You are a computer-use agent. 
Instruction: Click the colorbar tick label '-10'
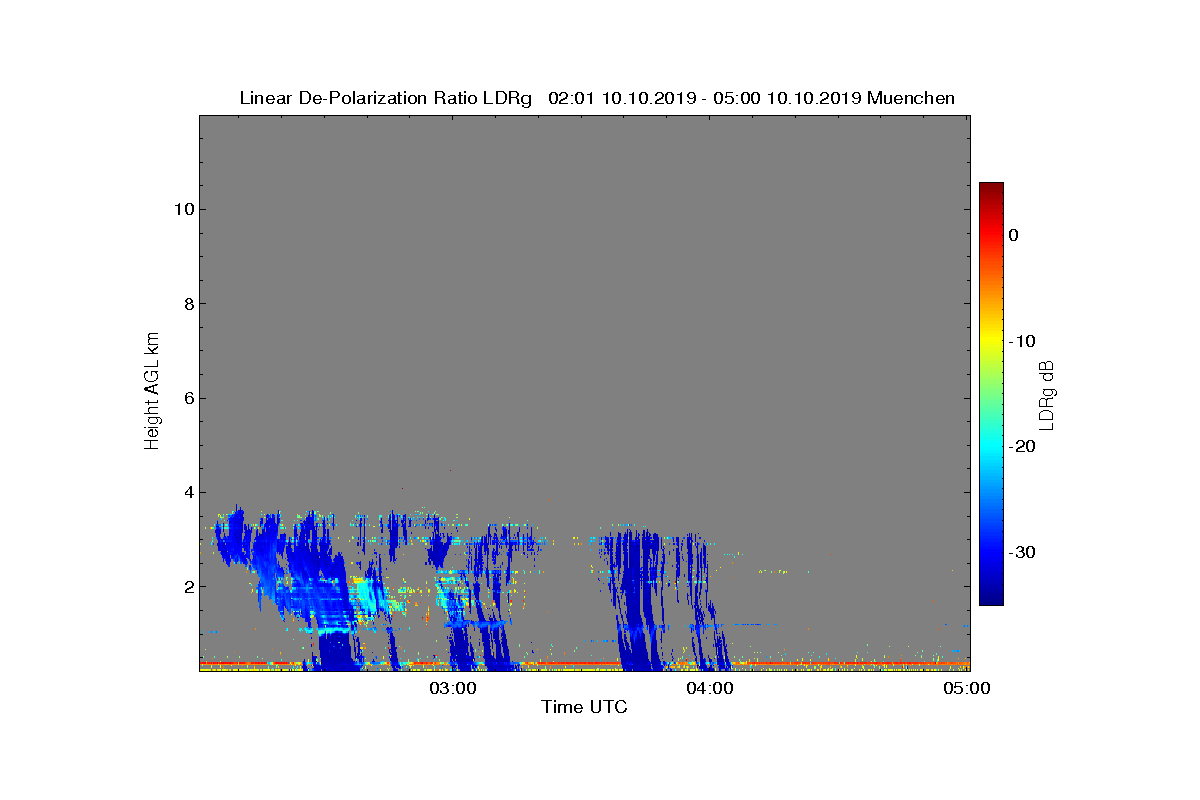[x=1022, y=341]
